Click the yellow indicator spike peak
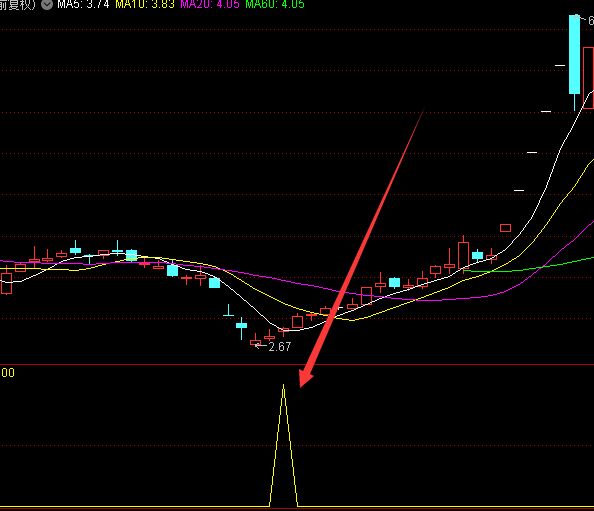 283,386
